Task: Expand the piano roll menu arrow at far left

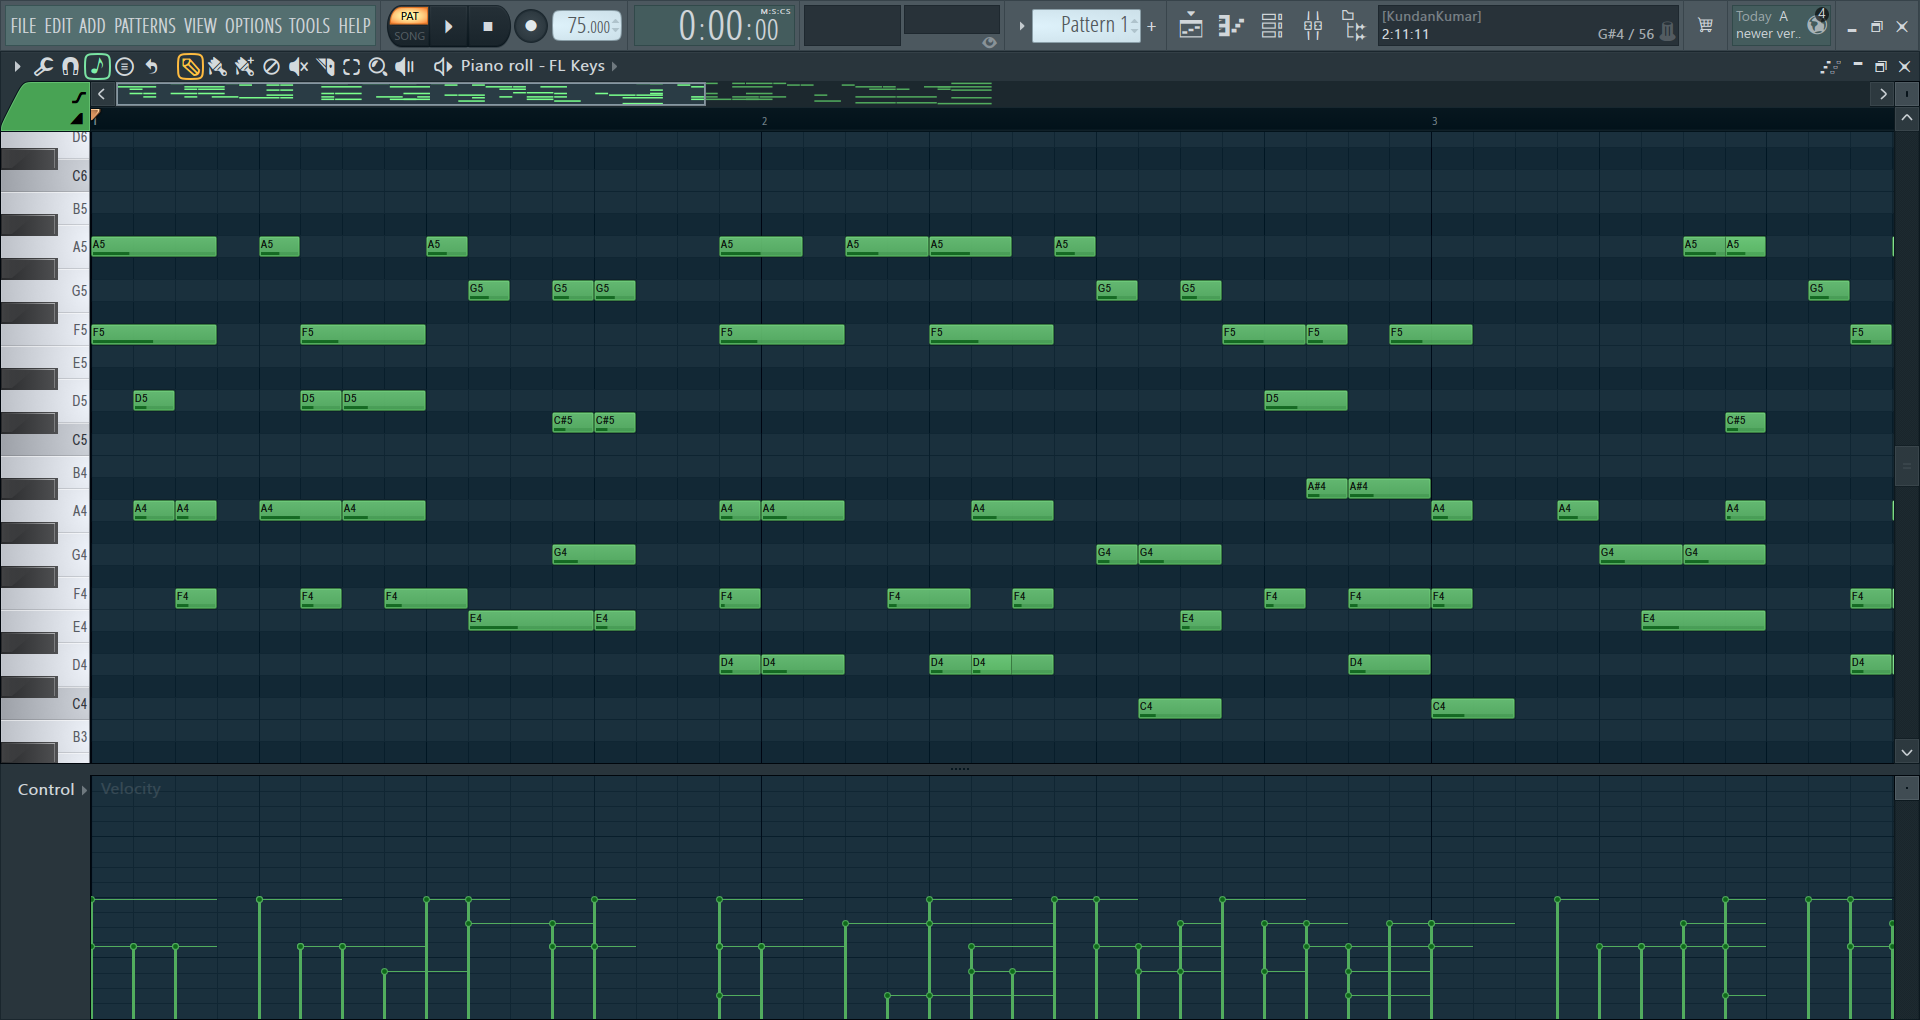Action: [x=17, y=66]
